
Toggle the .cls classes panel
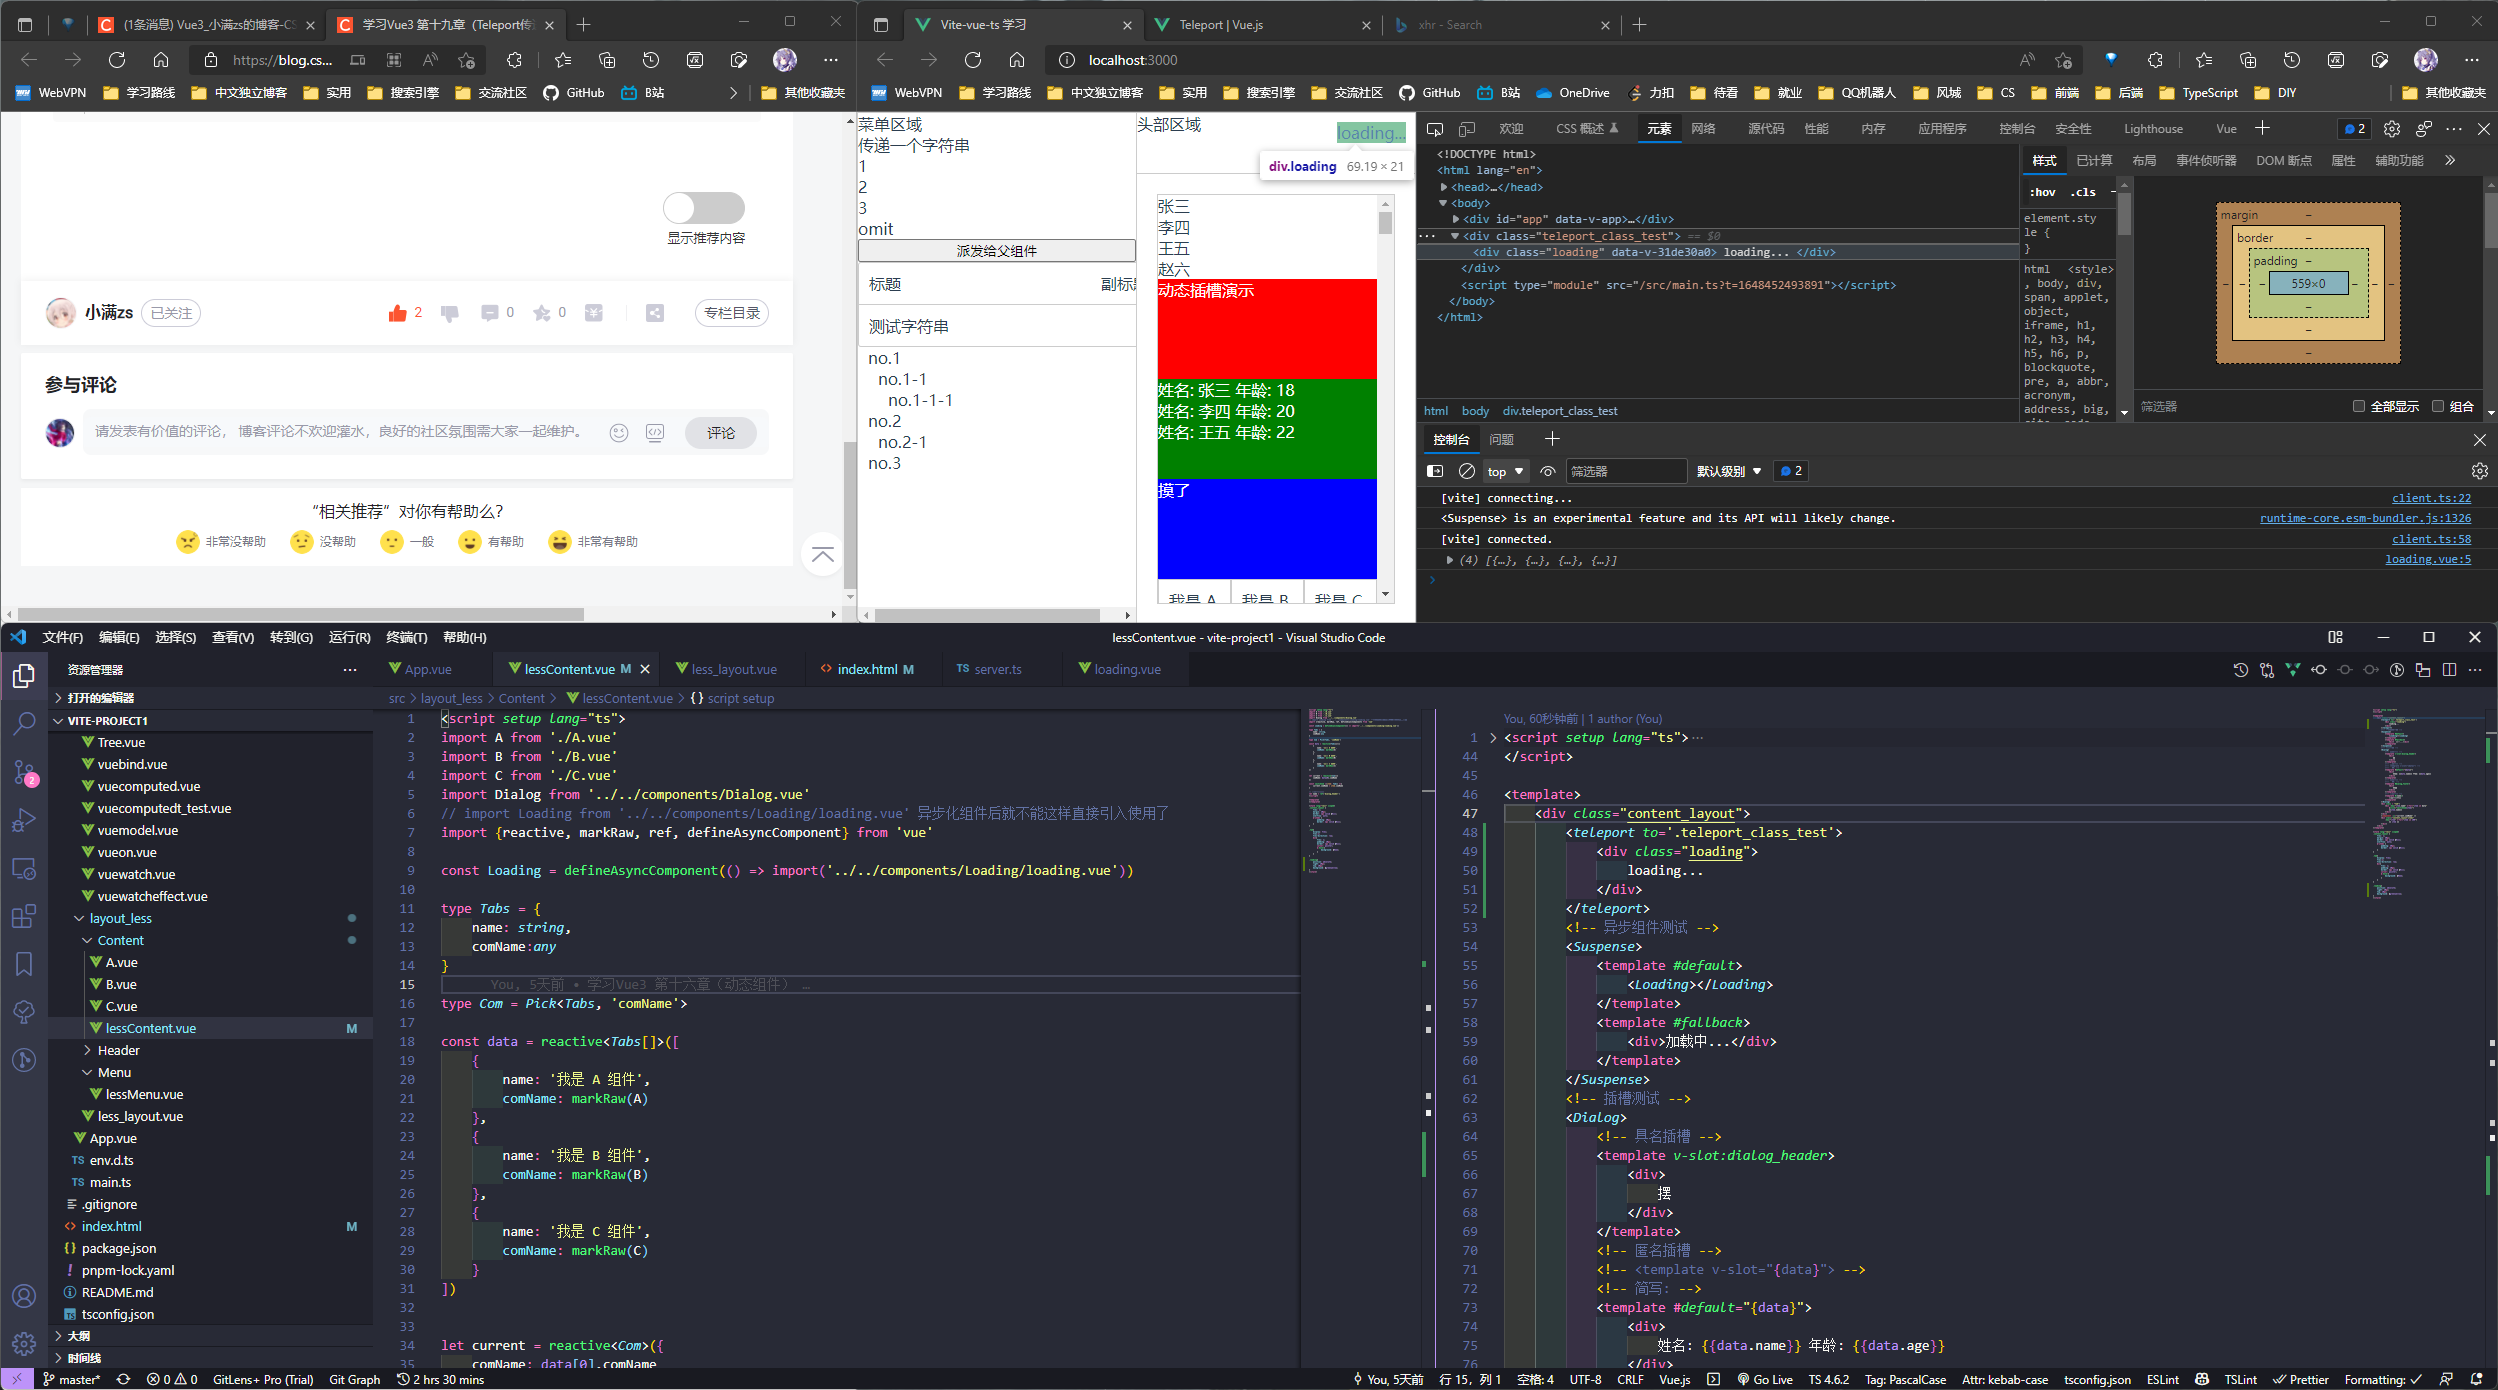point(2083,192)
